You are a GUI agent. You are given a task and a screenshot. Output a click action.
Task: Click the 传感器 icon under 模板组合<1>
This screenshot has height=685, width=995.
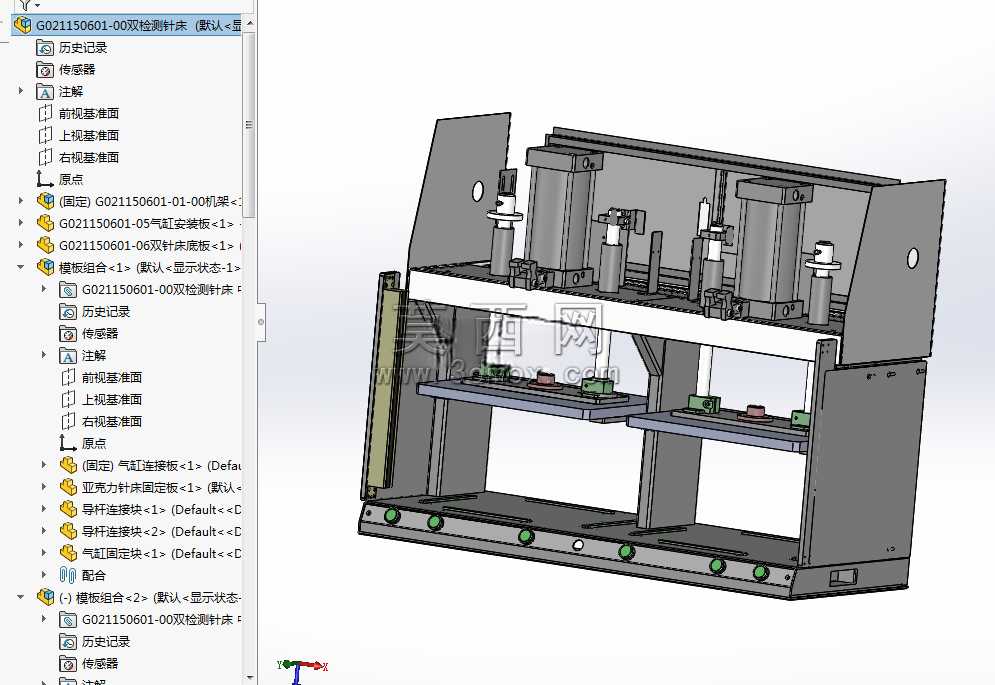click(68, 333)
